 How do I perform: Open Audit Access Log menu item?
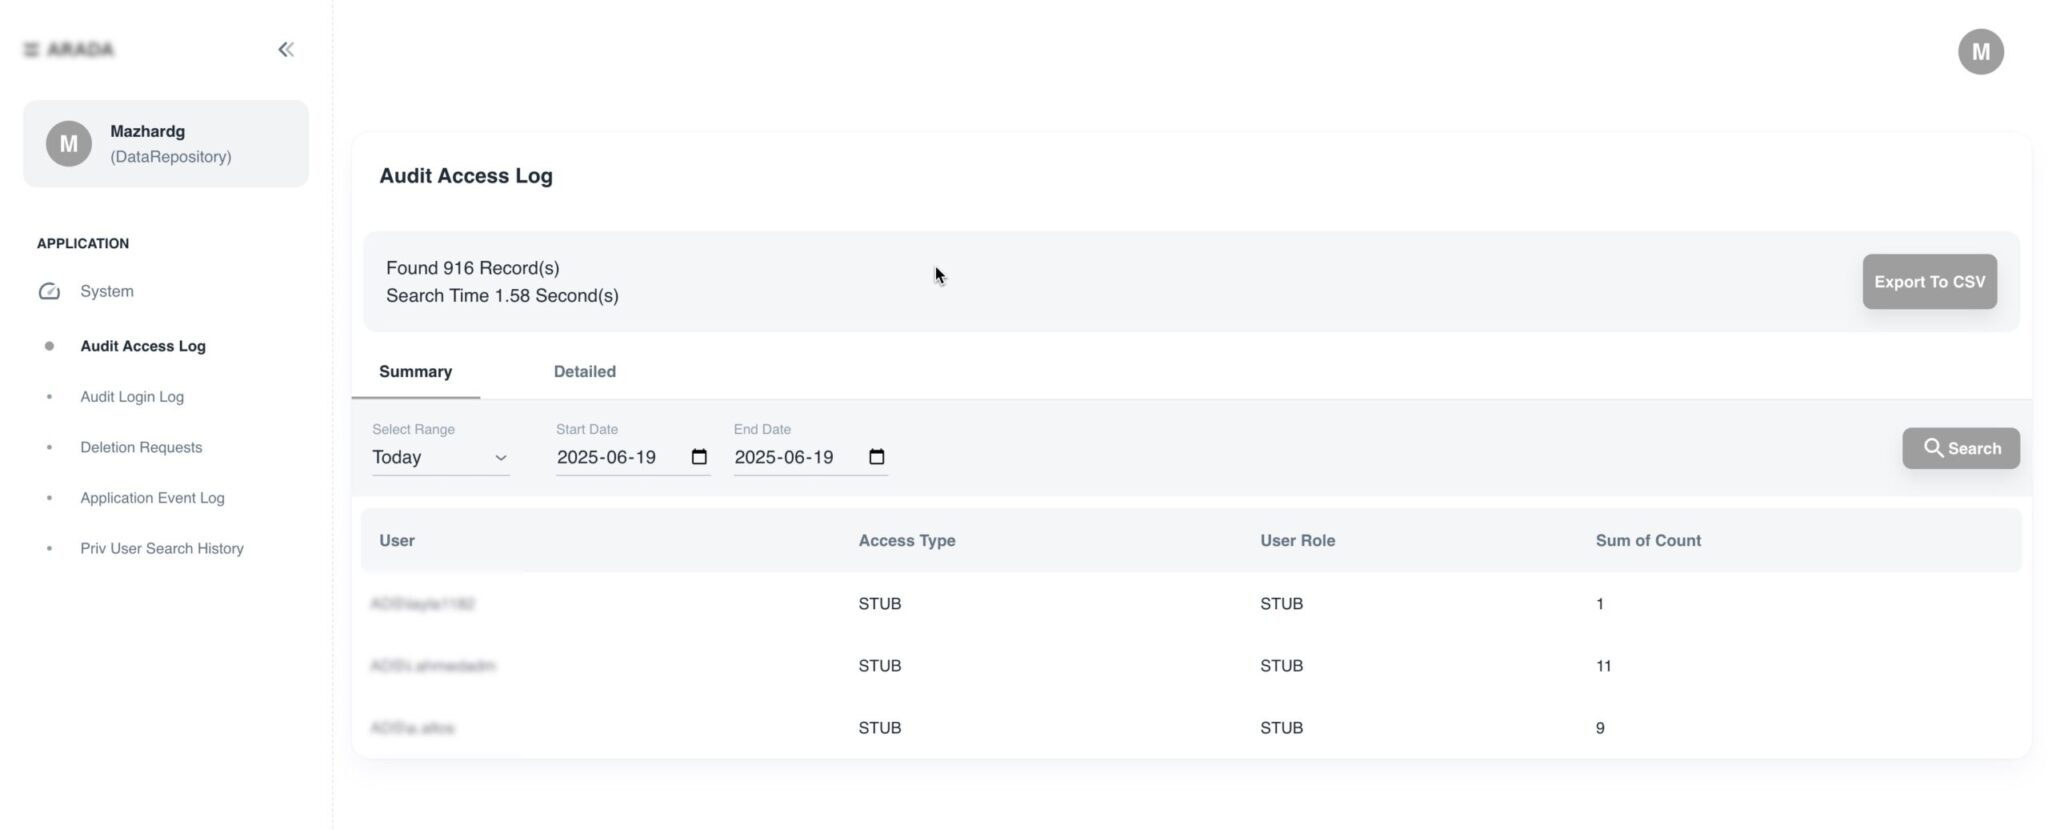[x=143, y=346]
